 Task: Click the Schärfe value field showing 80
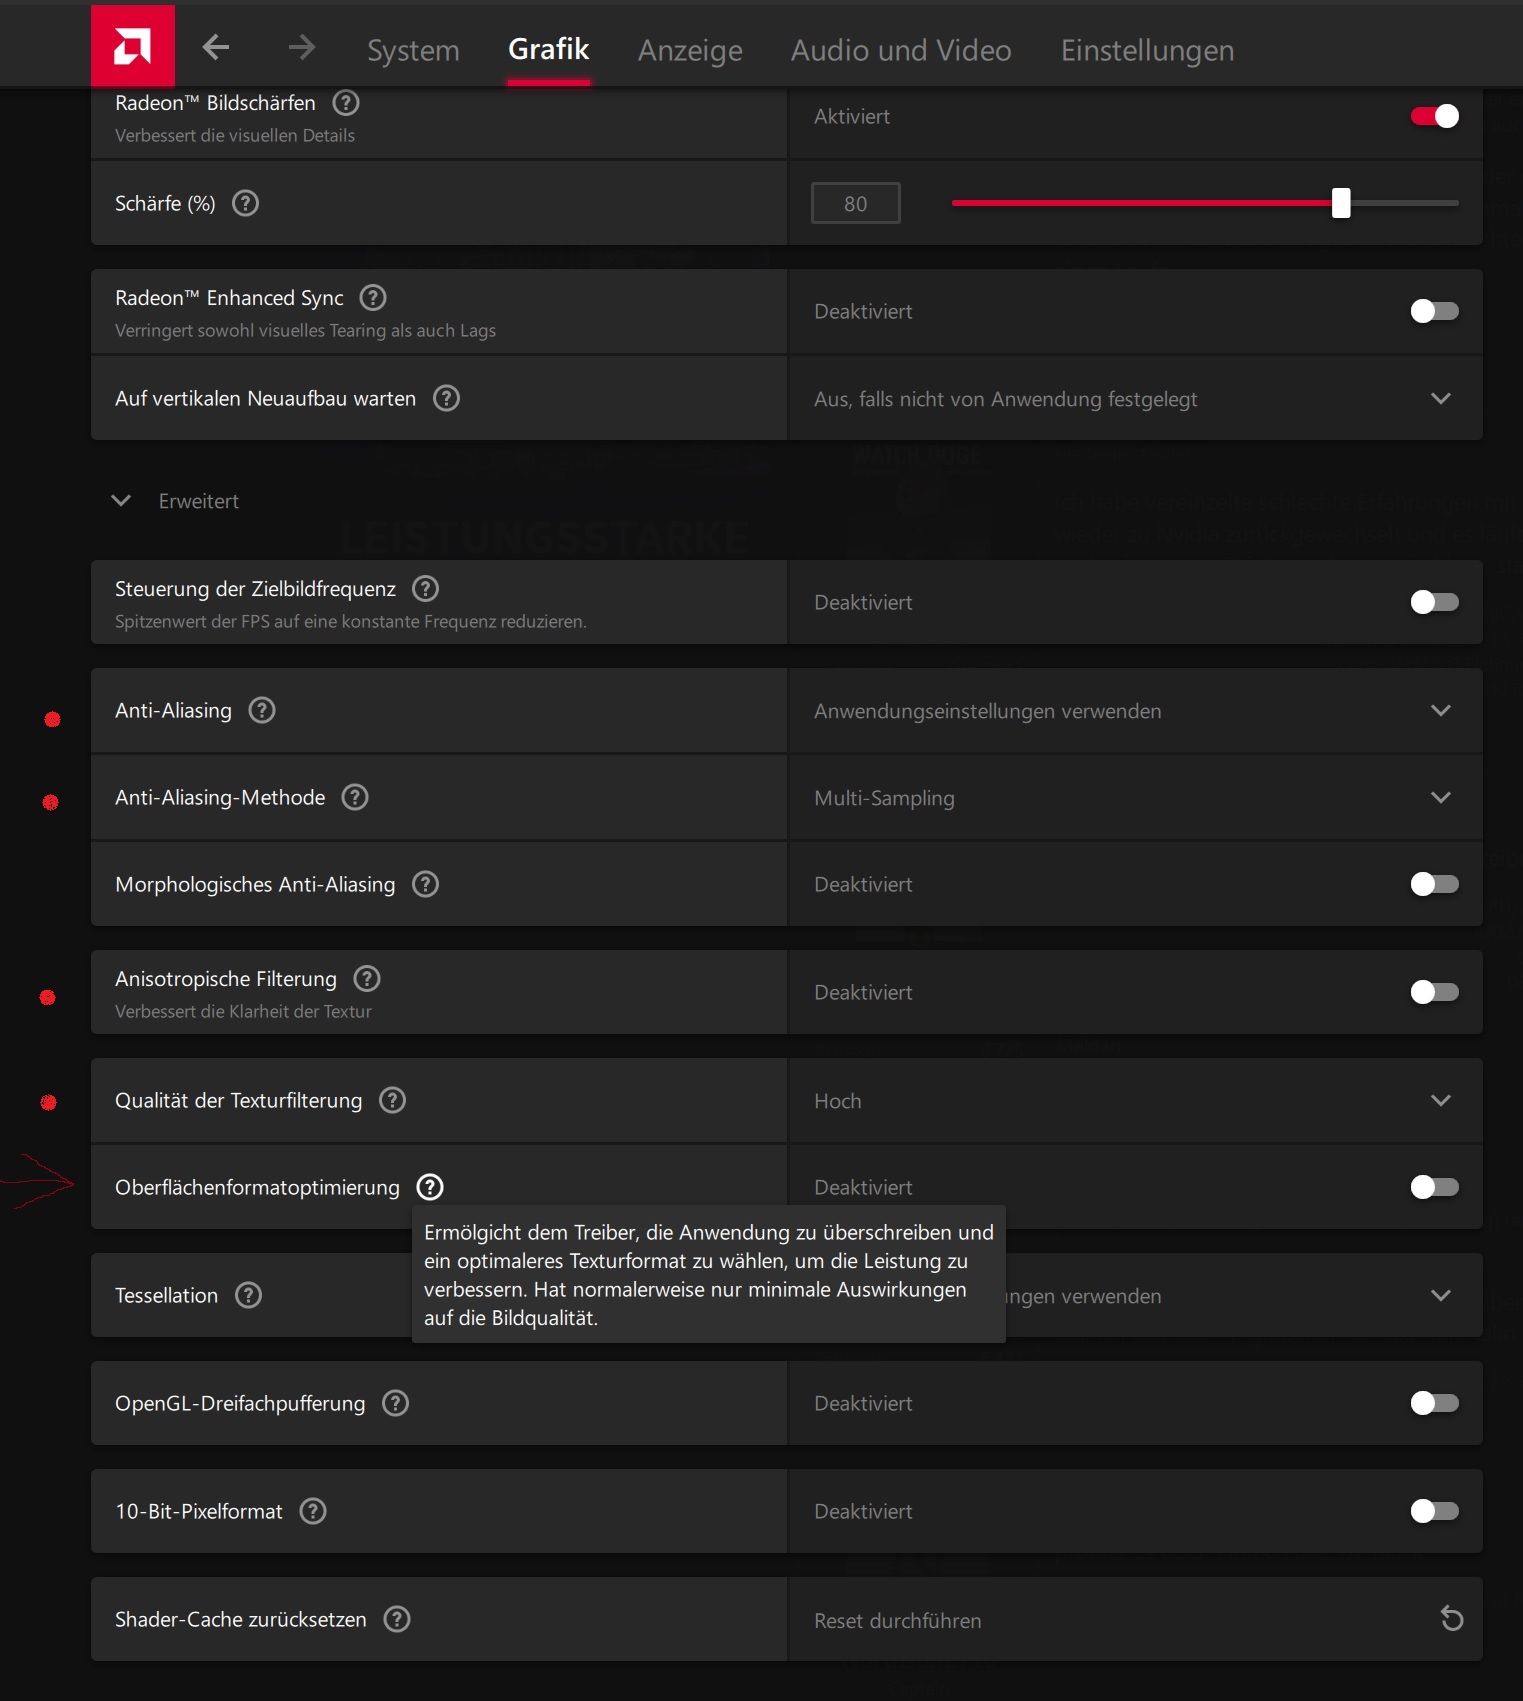click(x=855, y=204)
